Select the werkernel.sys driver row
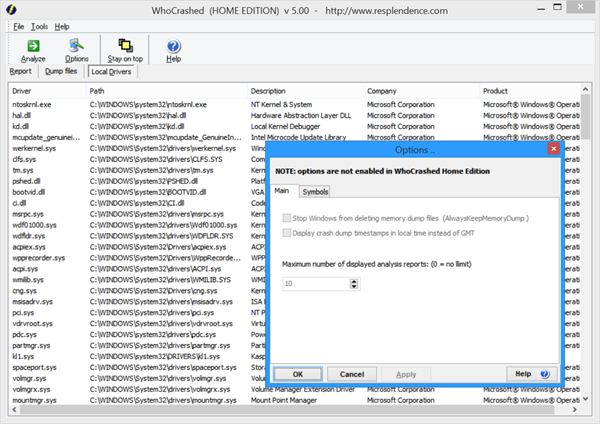 (138, 148)
